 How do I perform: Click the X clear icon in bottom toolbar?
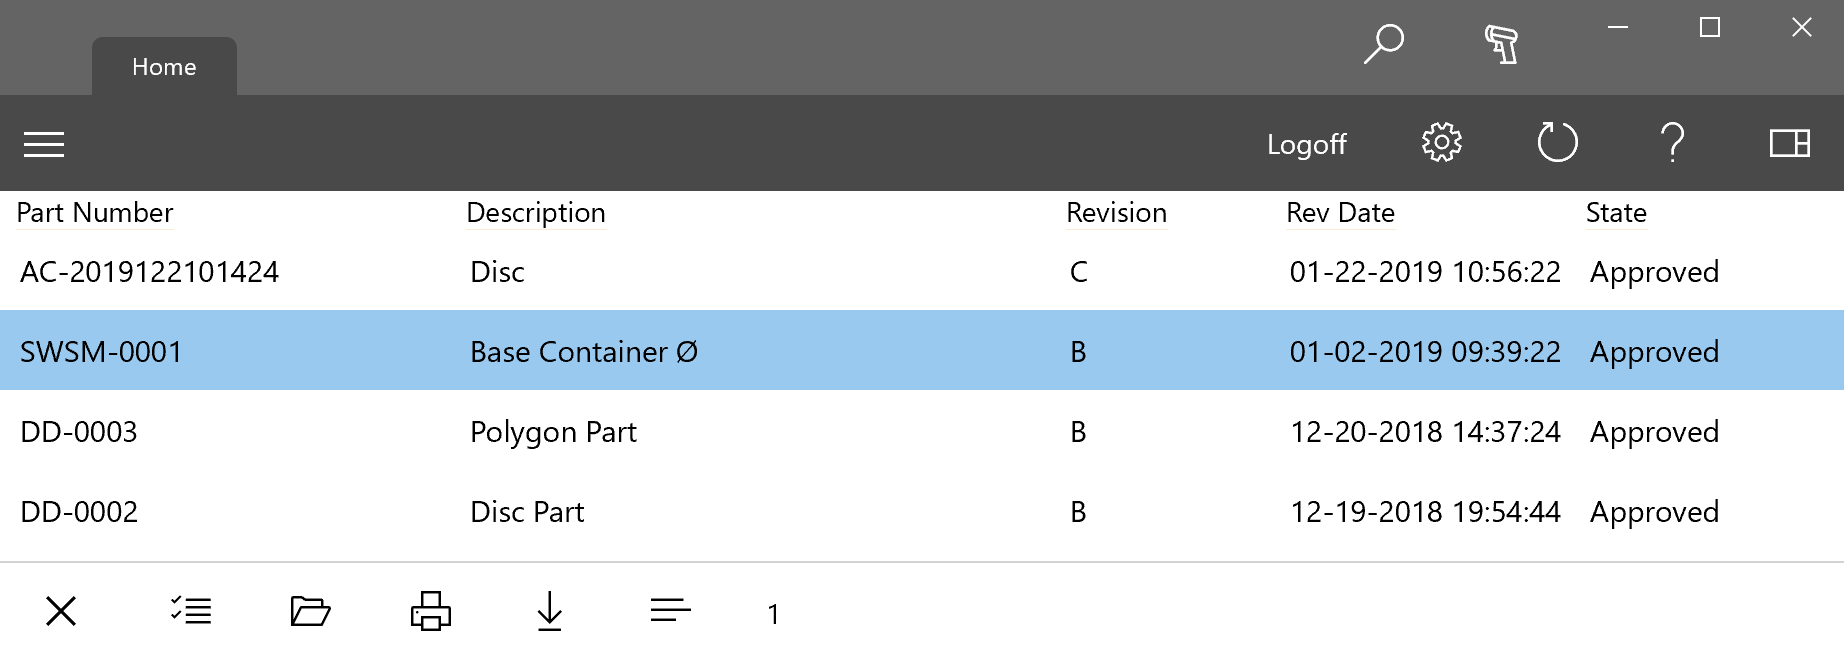tap(61, 610)
